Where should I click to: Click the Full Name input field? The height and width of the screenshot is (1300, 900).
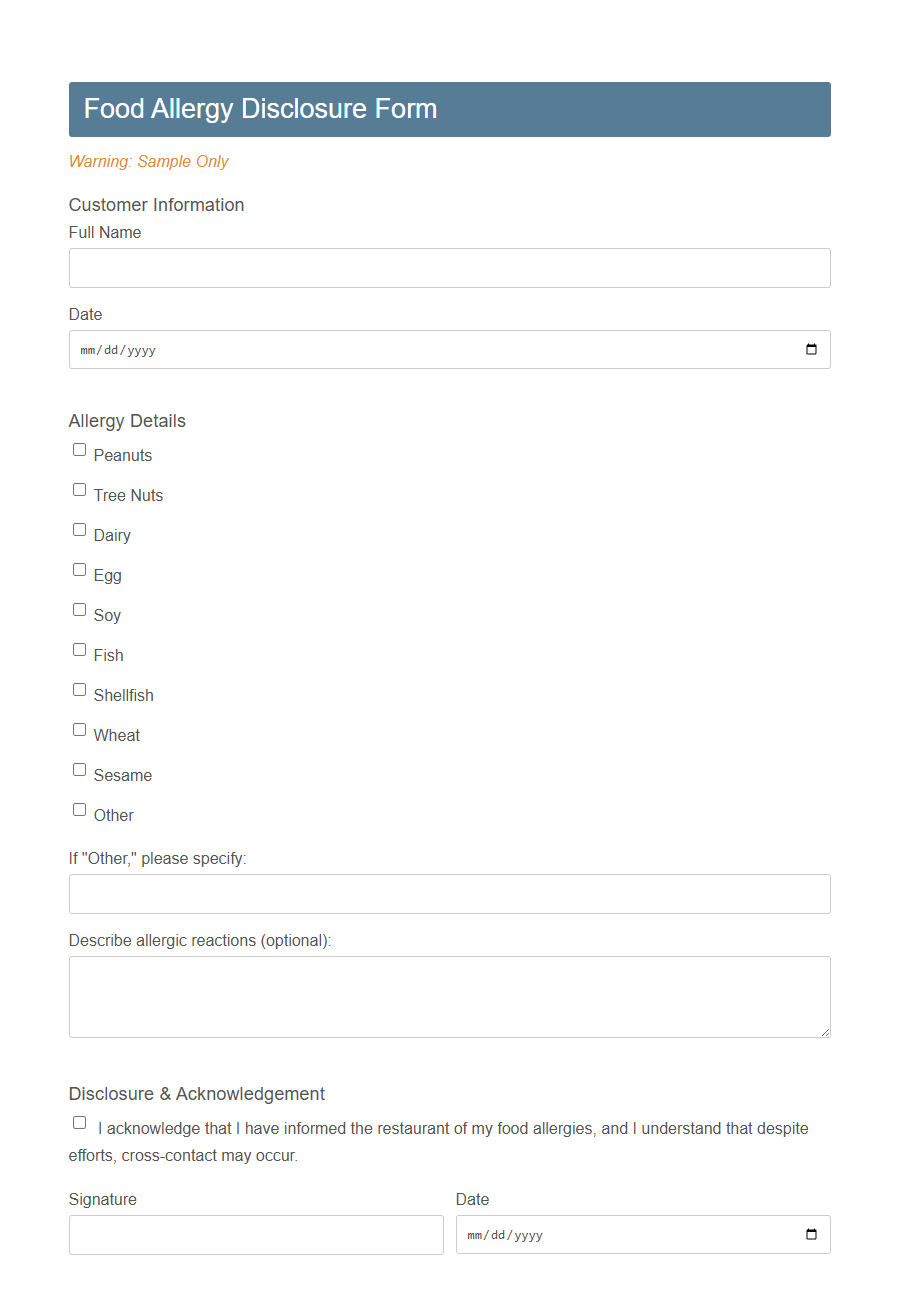449,267
